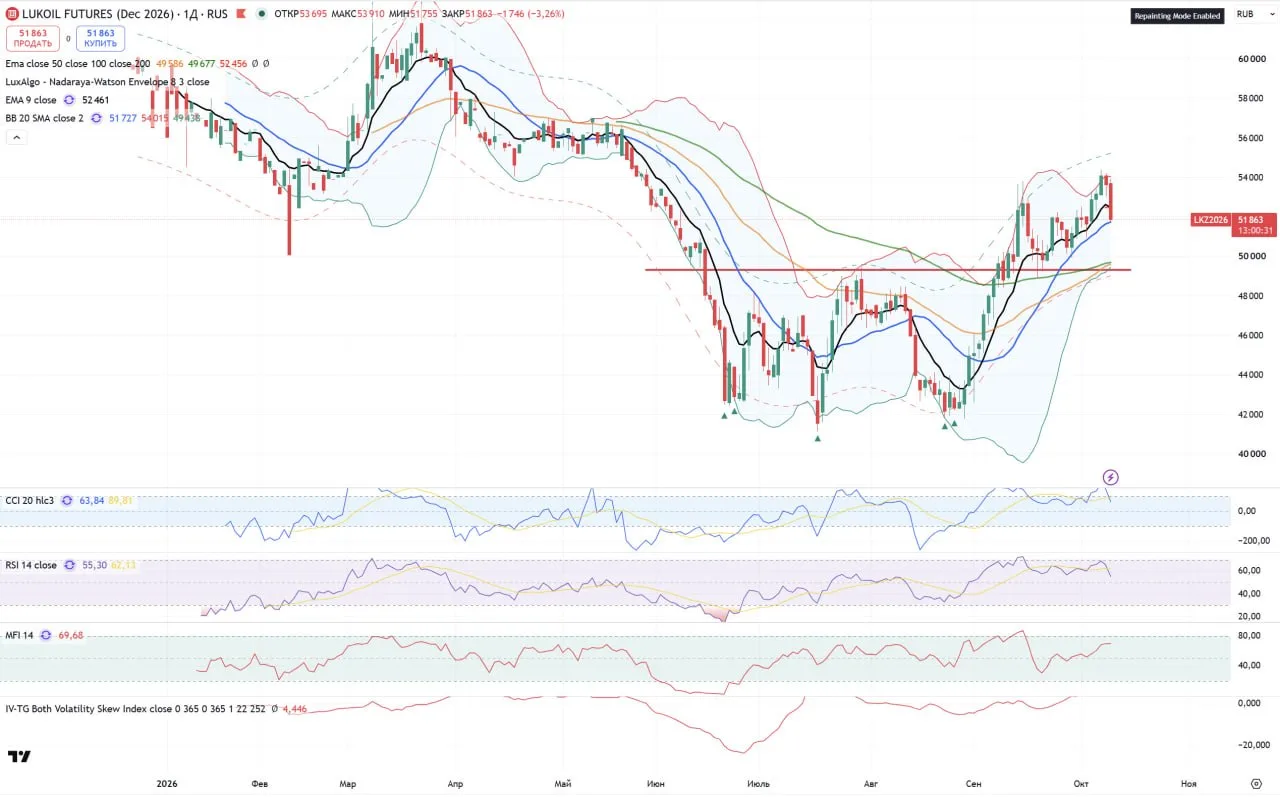The image size is (1280, 797).
Task: Click the Сен month label on time axis
Action: [973, 783]
